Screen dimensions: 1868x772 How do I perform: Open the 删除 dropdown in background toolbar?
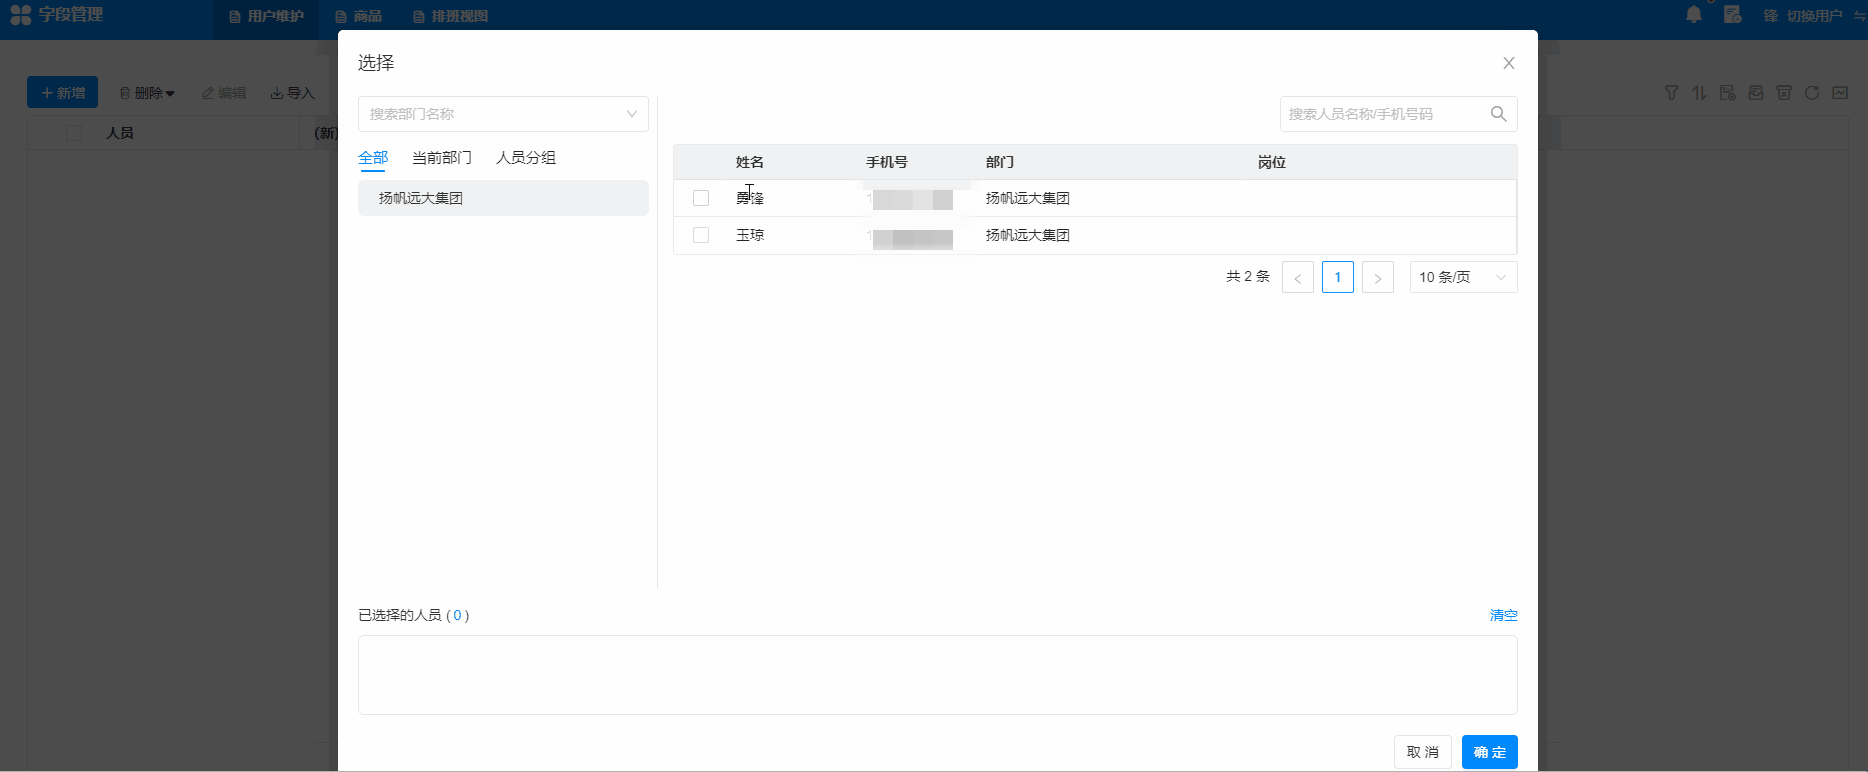(x=147, y=93)
